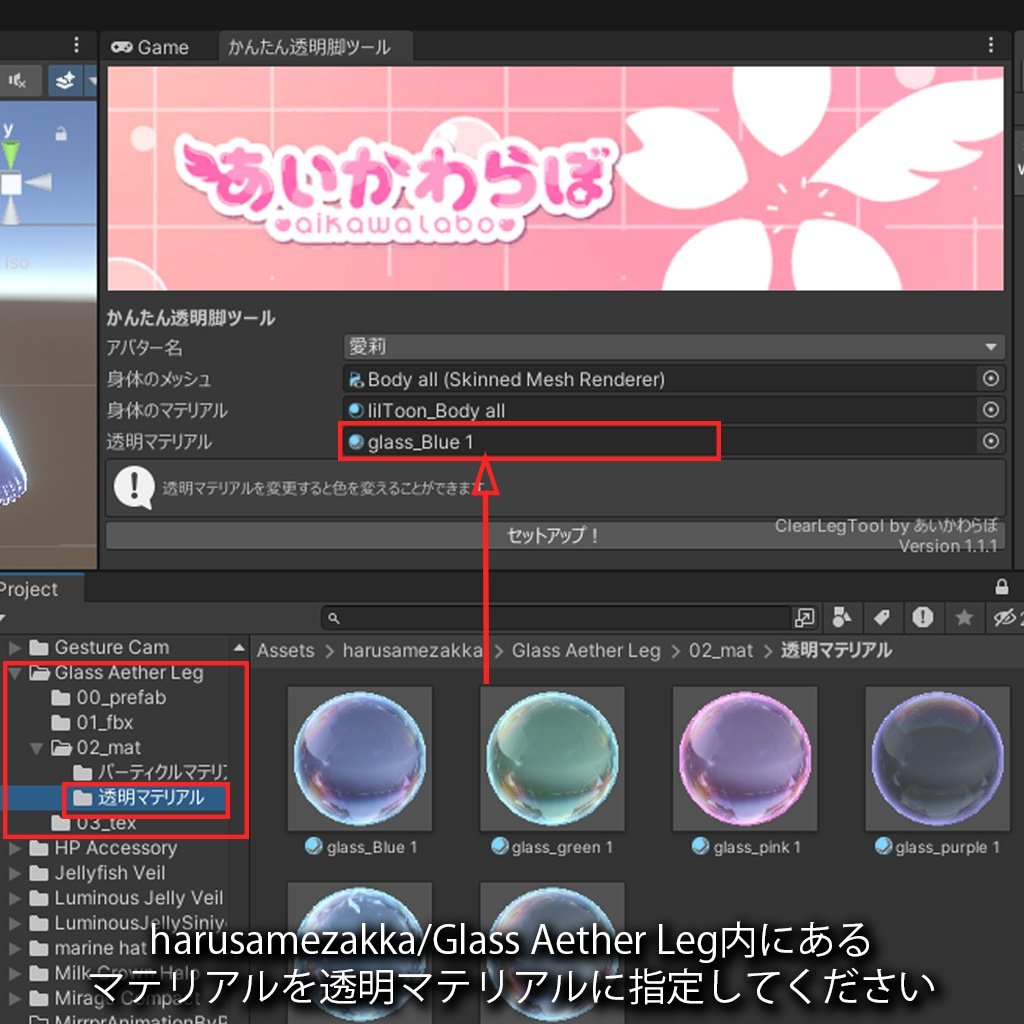Click the console warning filter icon
1024x1024 pixels.
click(x=923, y=618)
